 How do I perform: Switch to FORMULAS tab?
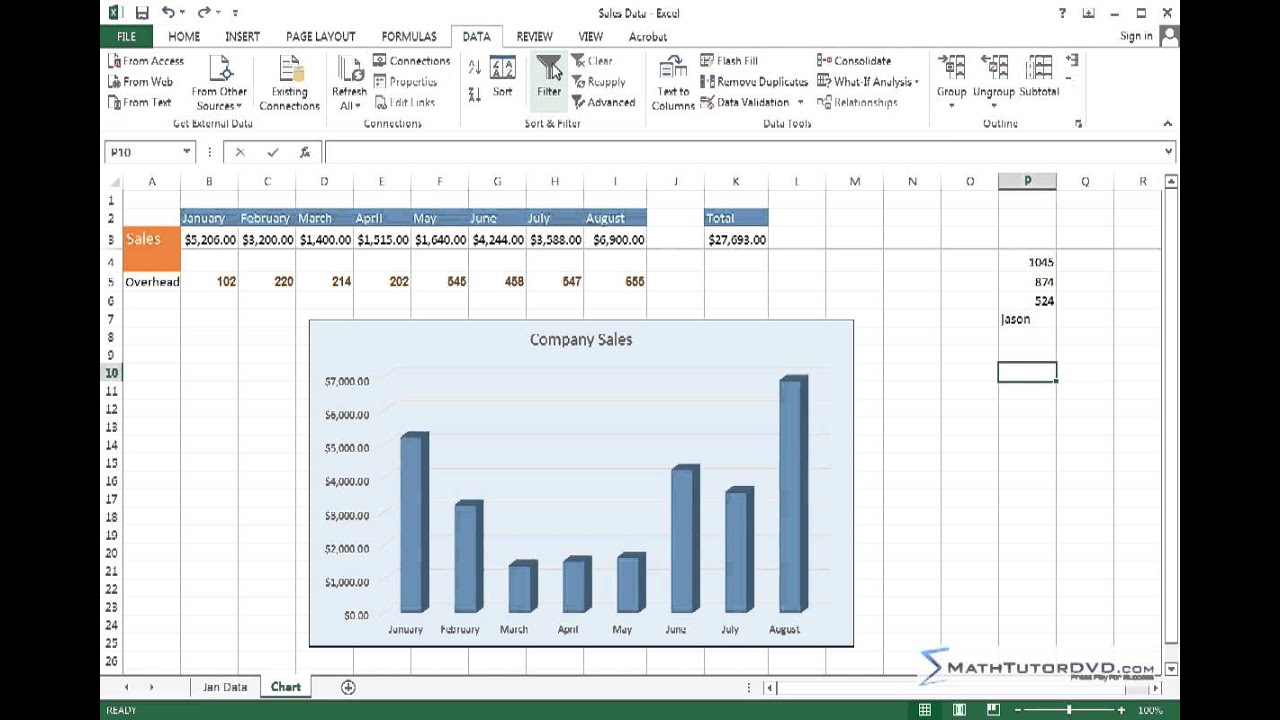tap(409, 36)
